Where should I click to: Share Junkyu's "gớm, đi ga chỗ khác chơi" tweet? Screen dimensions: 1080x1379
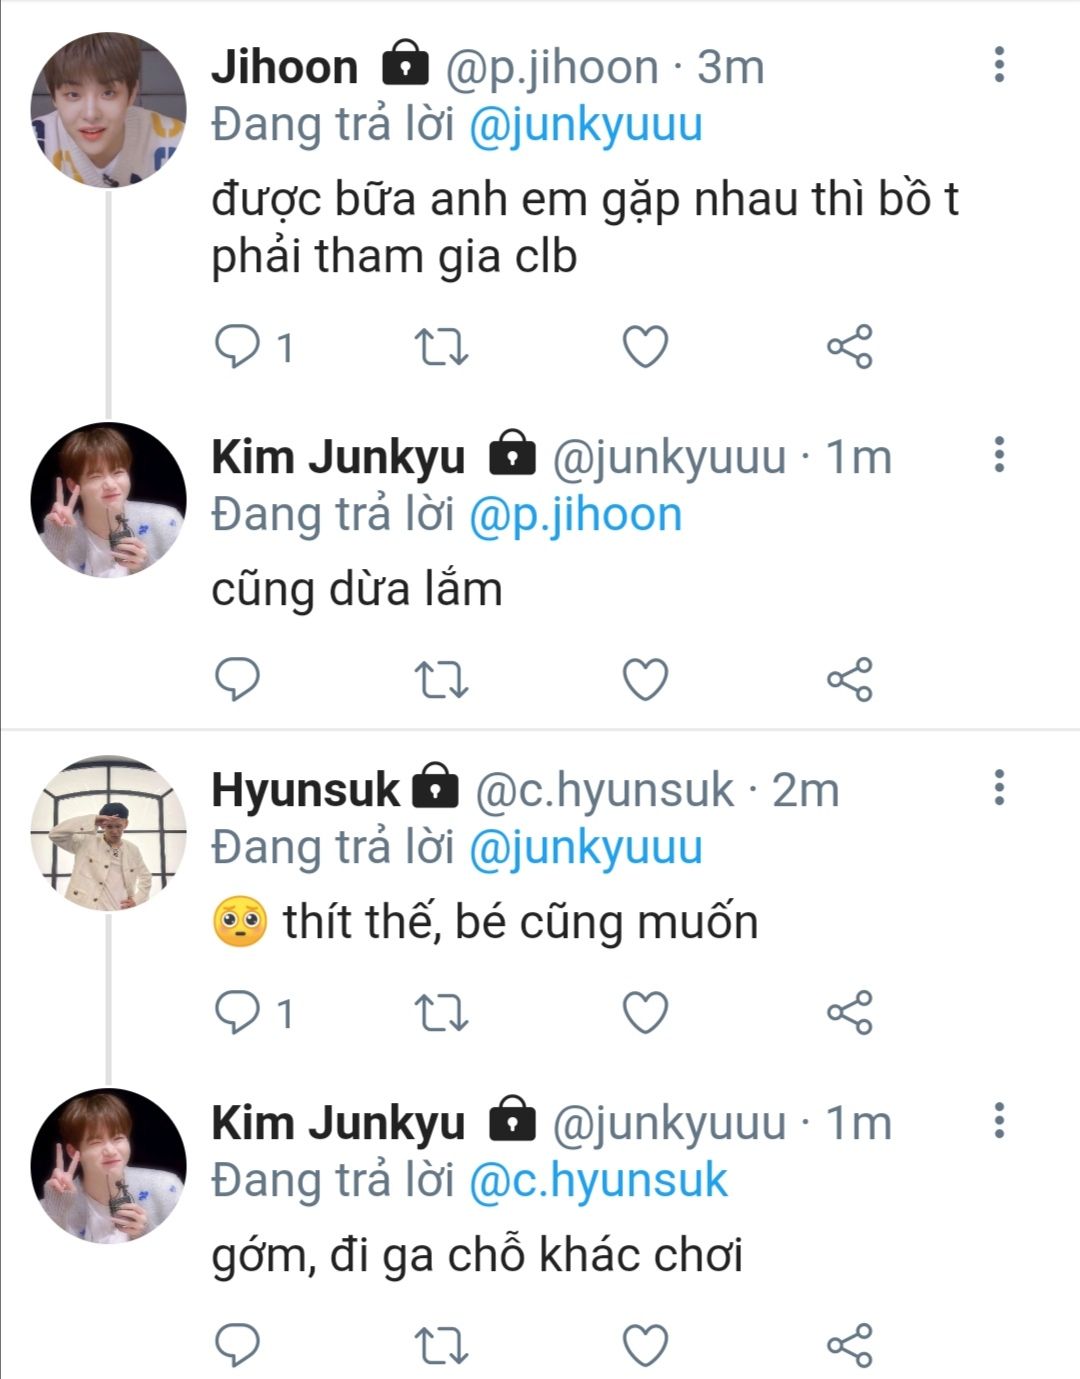(850, 1345)
